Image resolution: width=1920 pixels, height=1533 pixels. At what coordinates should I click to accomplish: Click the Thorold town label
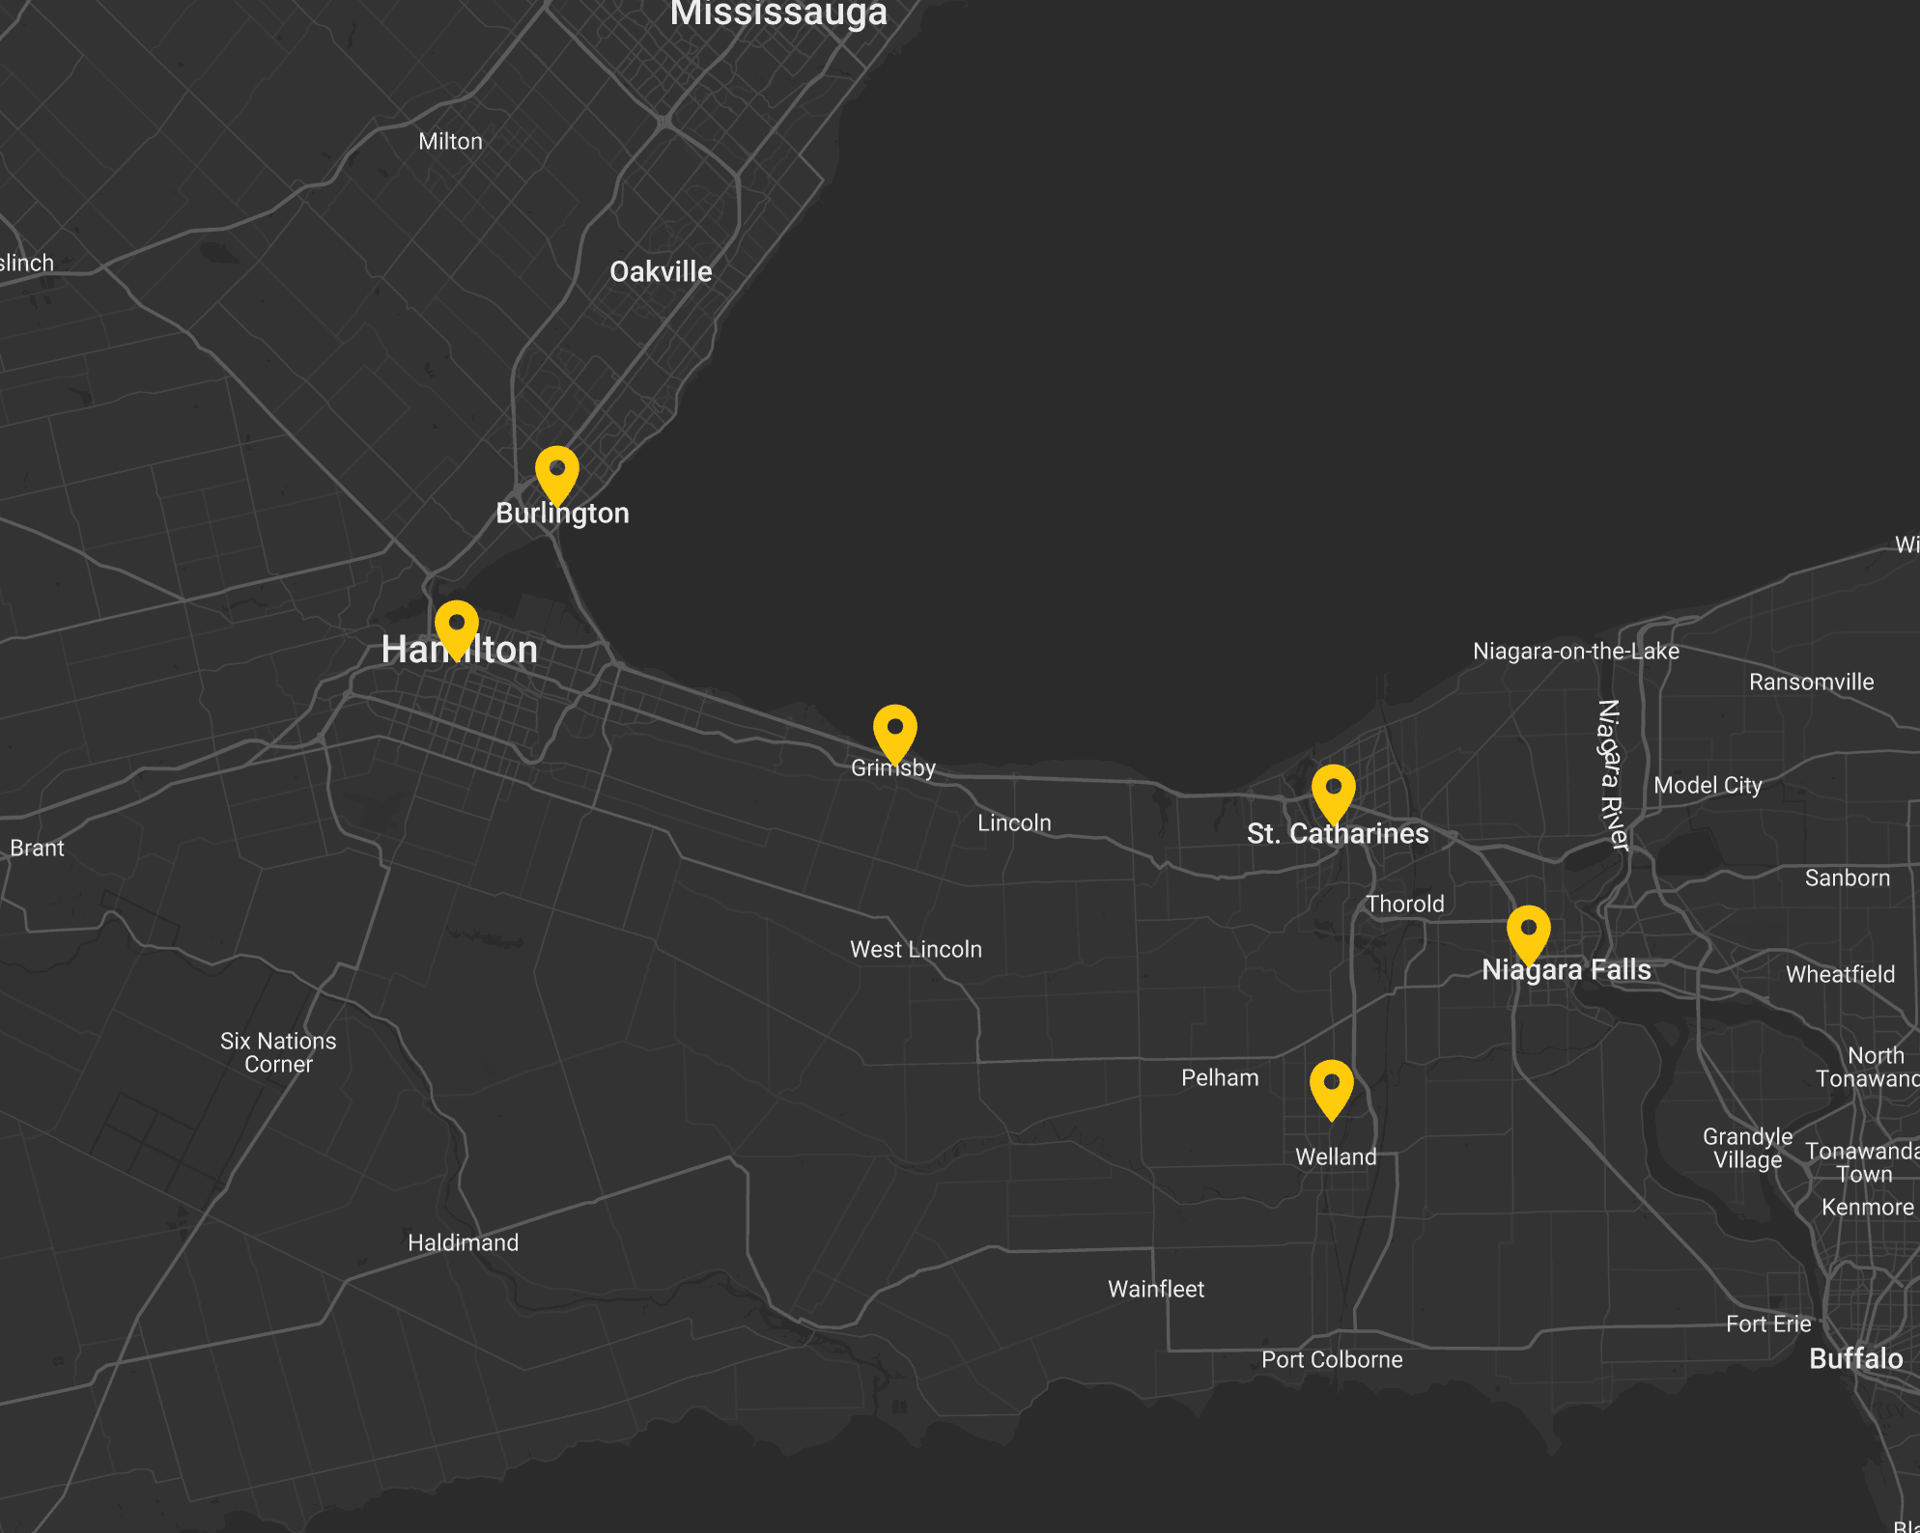tap(1405, 904)
